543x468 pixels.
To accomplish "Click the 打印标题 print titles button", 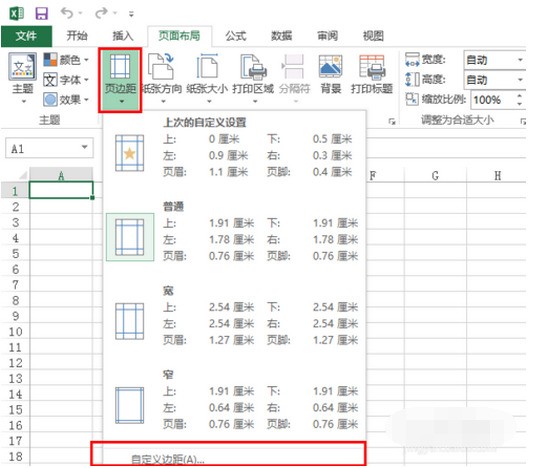I will click(372, 74).
